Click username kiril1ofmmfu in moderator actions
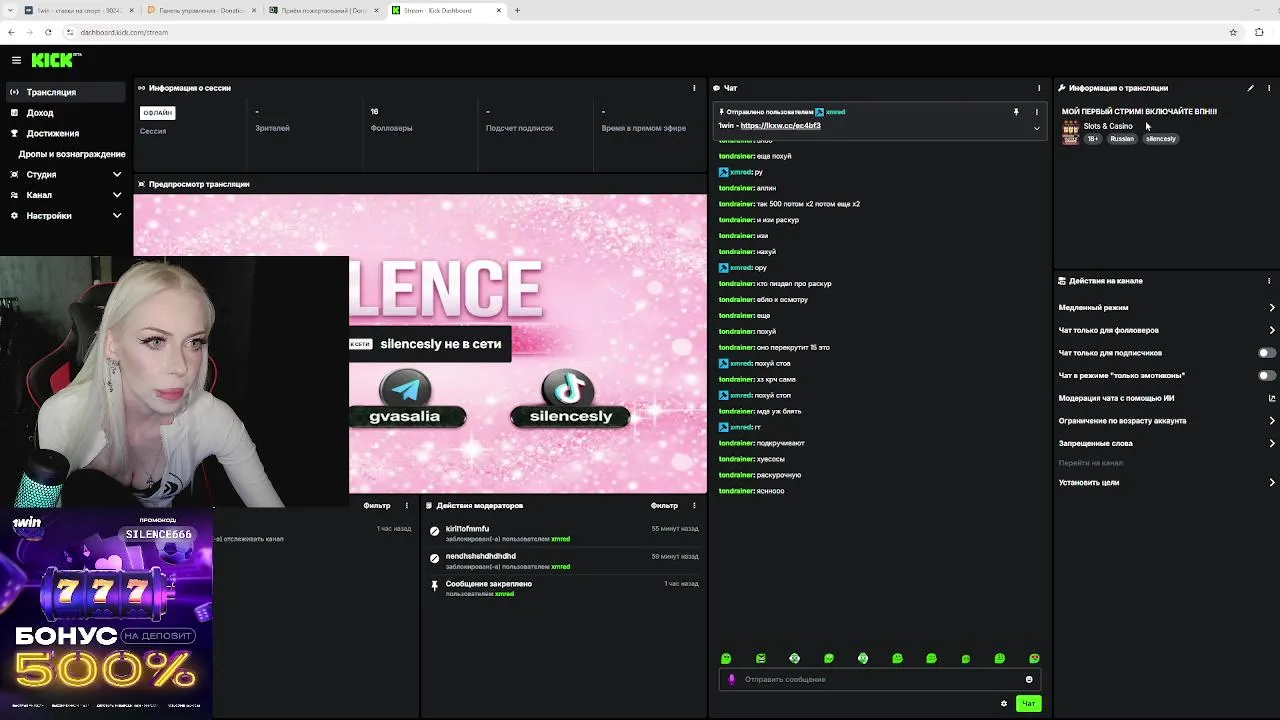Screen dimensions: 1280x720 tap(467, 529)
